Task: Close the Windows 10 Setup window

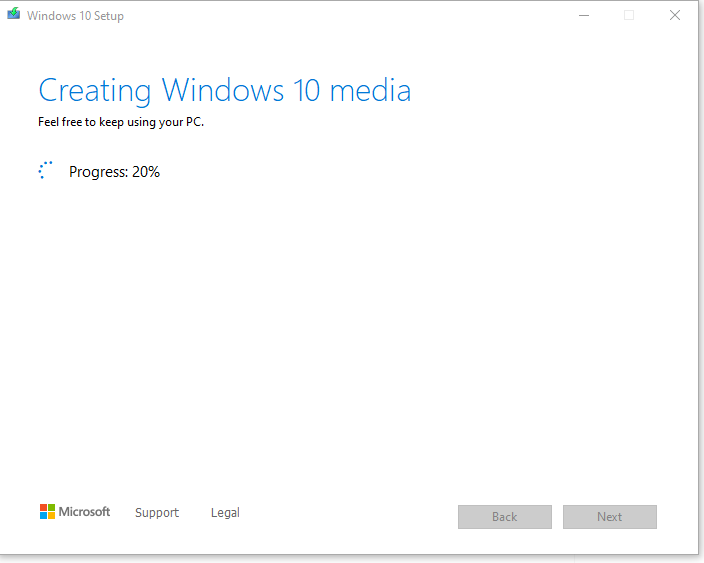Action: (674, 15)
